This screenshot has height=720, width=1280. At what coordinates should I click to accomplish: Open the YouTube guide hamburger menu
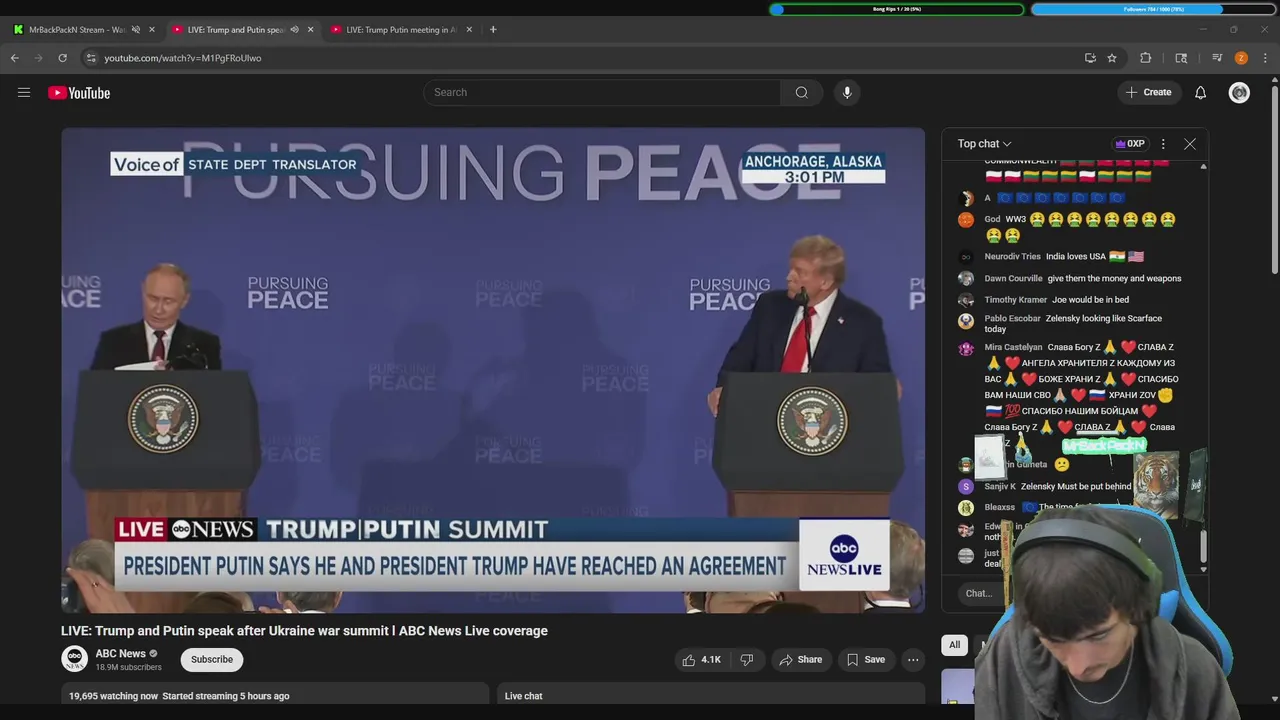point(24,93)
